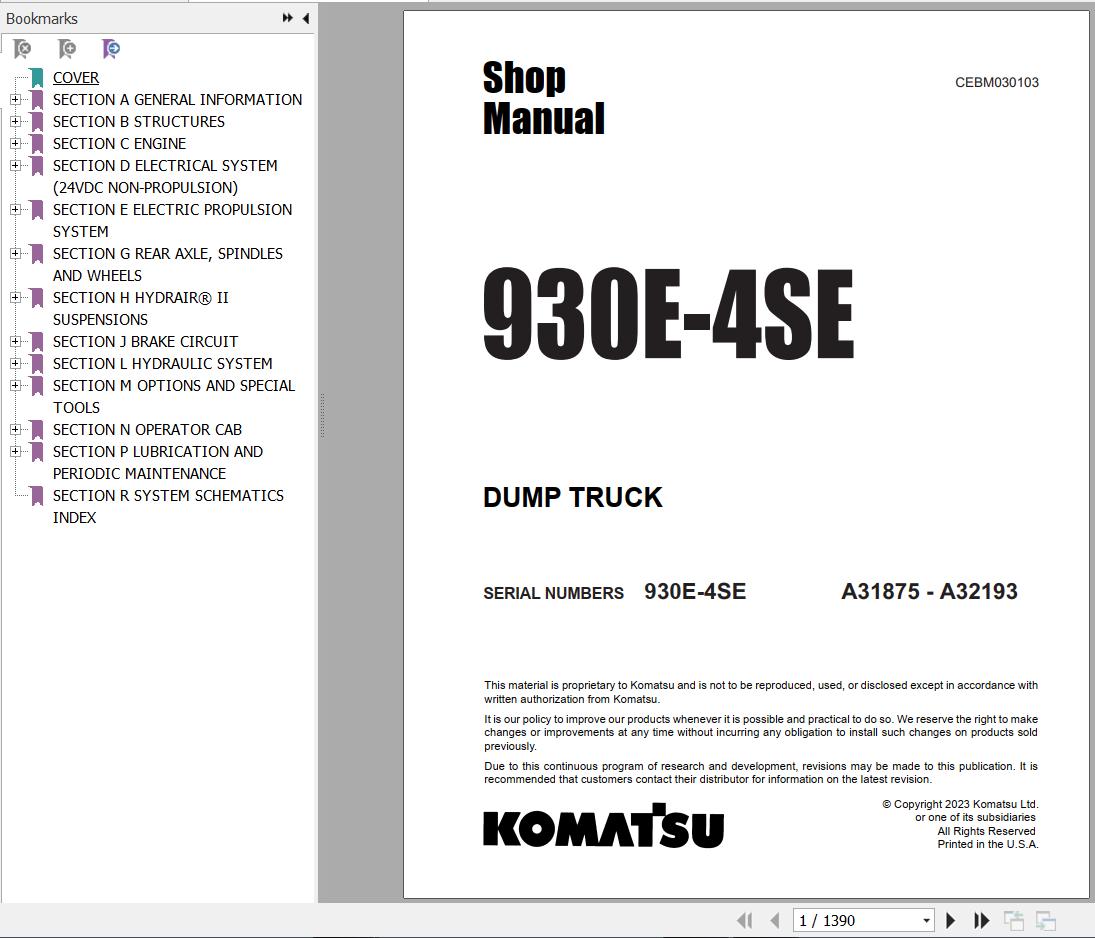Expand Section M Options and Special Tools
Image resolution: width=1095 pixels, height=938 pixels.
(x=15, y=386)
